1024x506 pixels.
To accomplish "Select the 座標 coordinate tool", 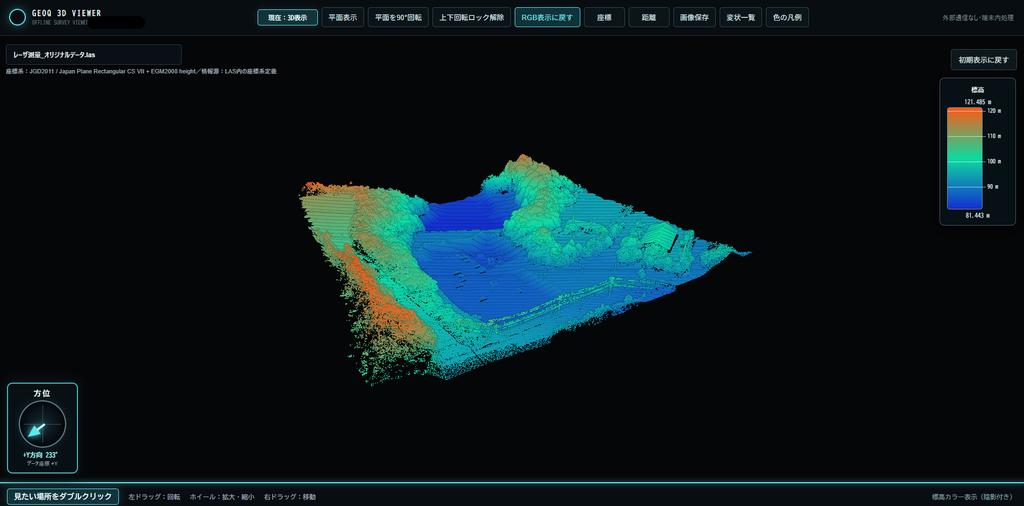I will pyautogui.click(x=605, y=17).
